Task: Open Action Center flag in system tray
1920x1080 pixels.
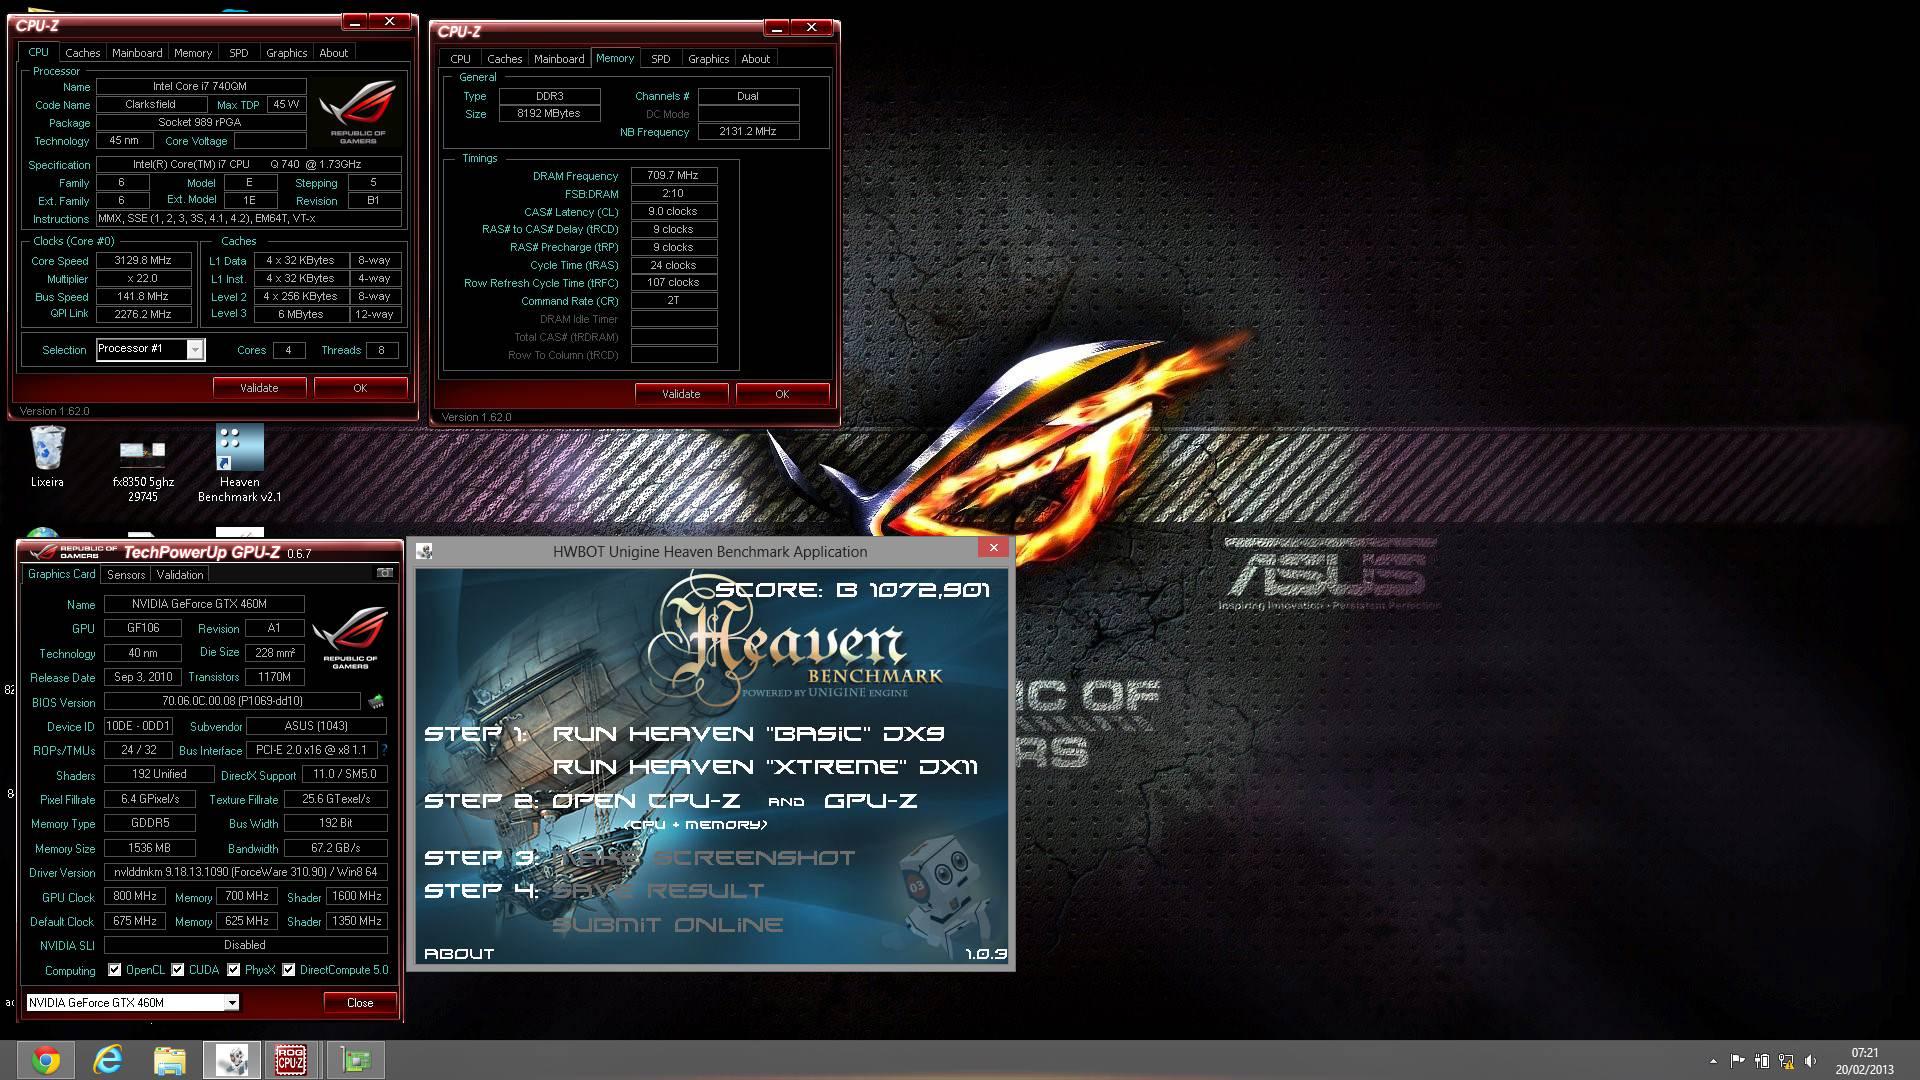Action: pos(1737,1061)
